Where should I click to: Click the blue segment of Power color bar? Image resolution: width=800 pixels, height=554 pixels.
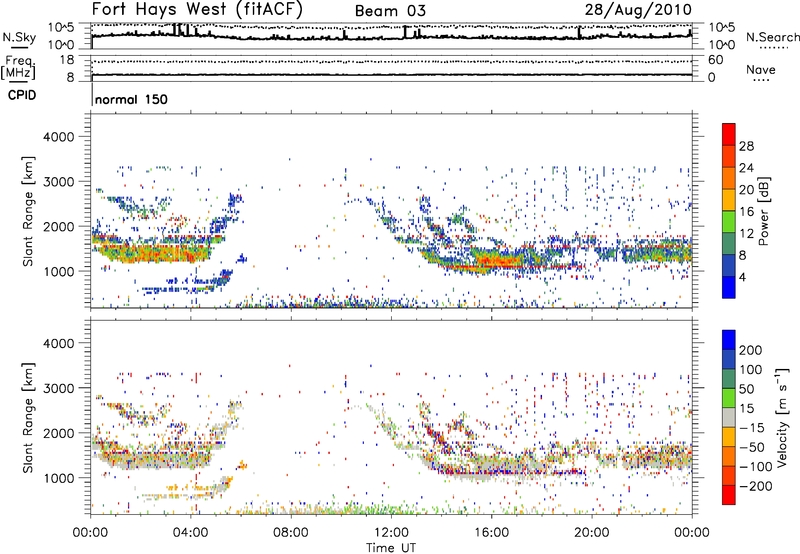pyautogui.click(x=729, y=287)
